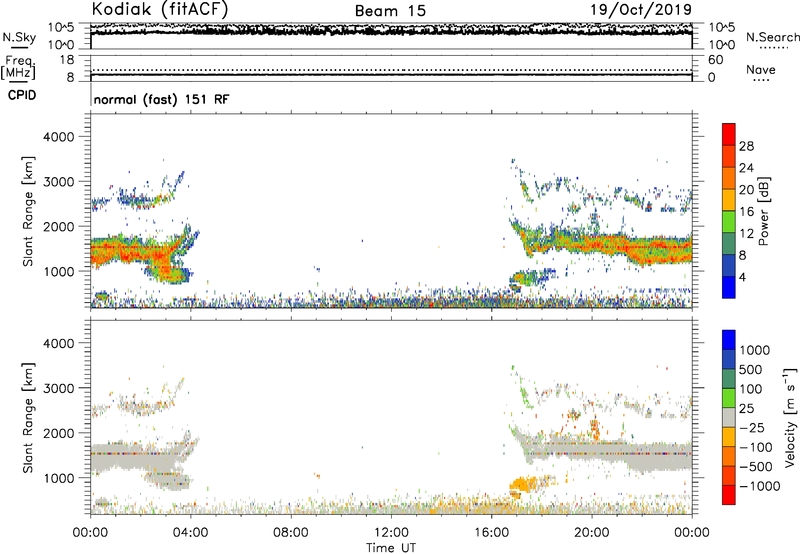The height and width of the screenshot is (554, 800).
Task: Click the solid line sample under 'N.Sky'
Action: click(x=19, y=47)
